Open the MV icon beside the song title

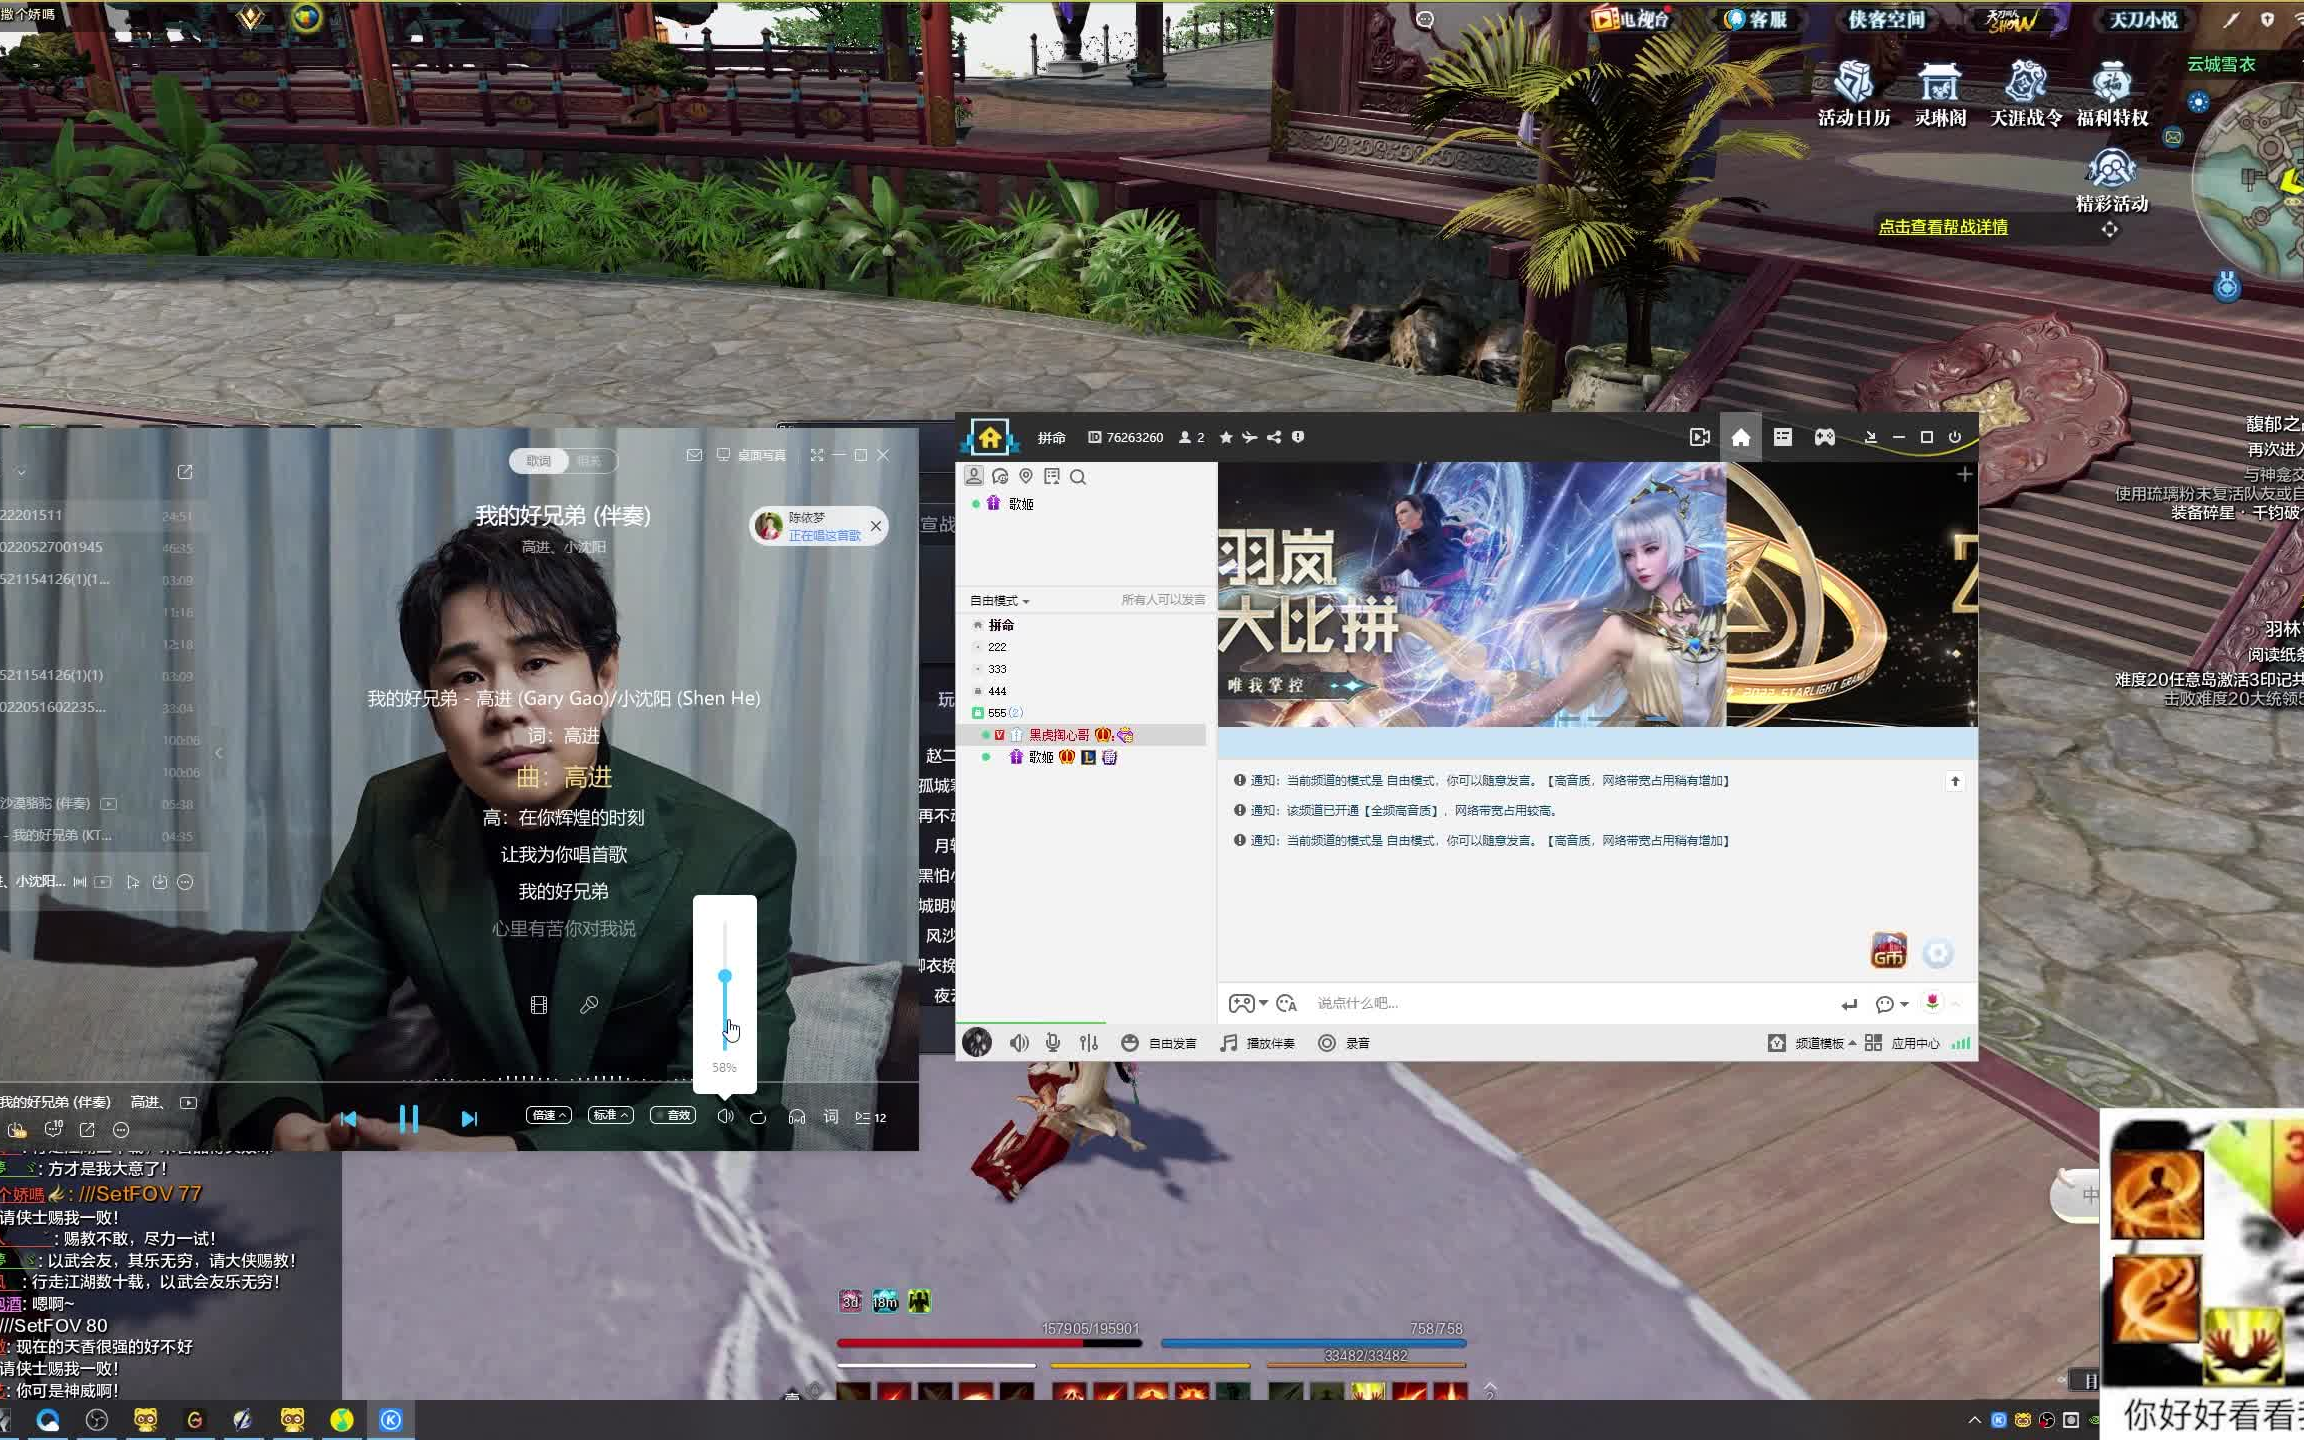coord(188,1102)
